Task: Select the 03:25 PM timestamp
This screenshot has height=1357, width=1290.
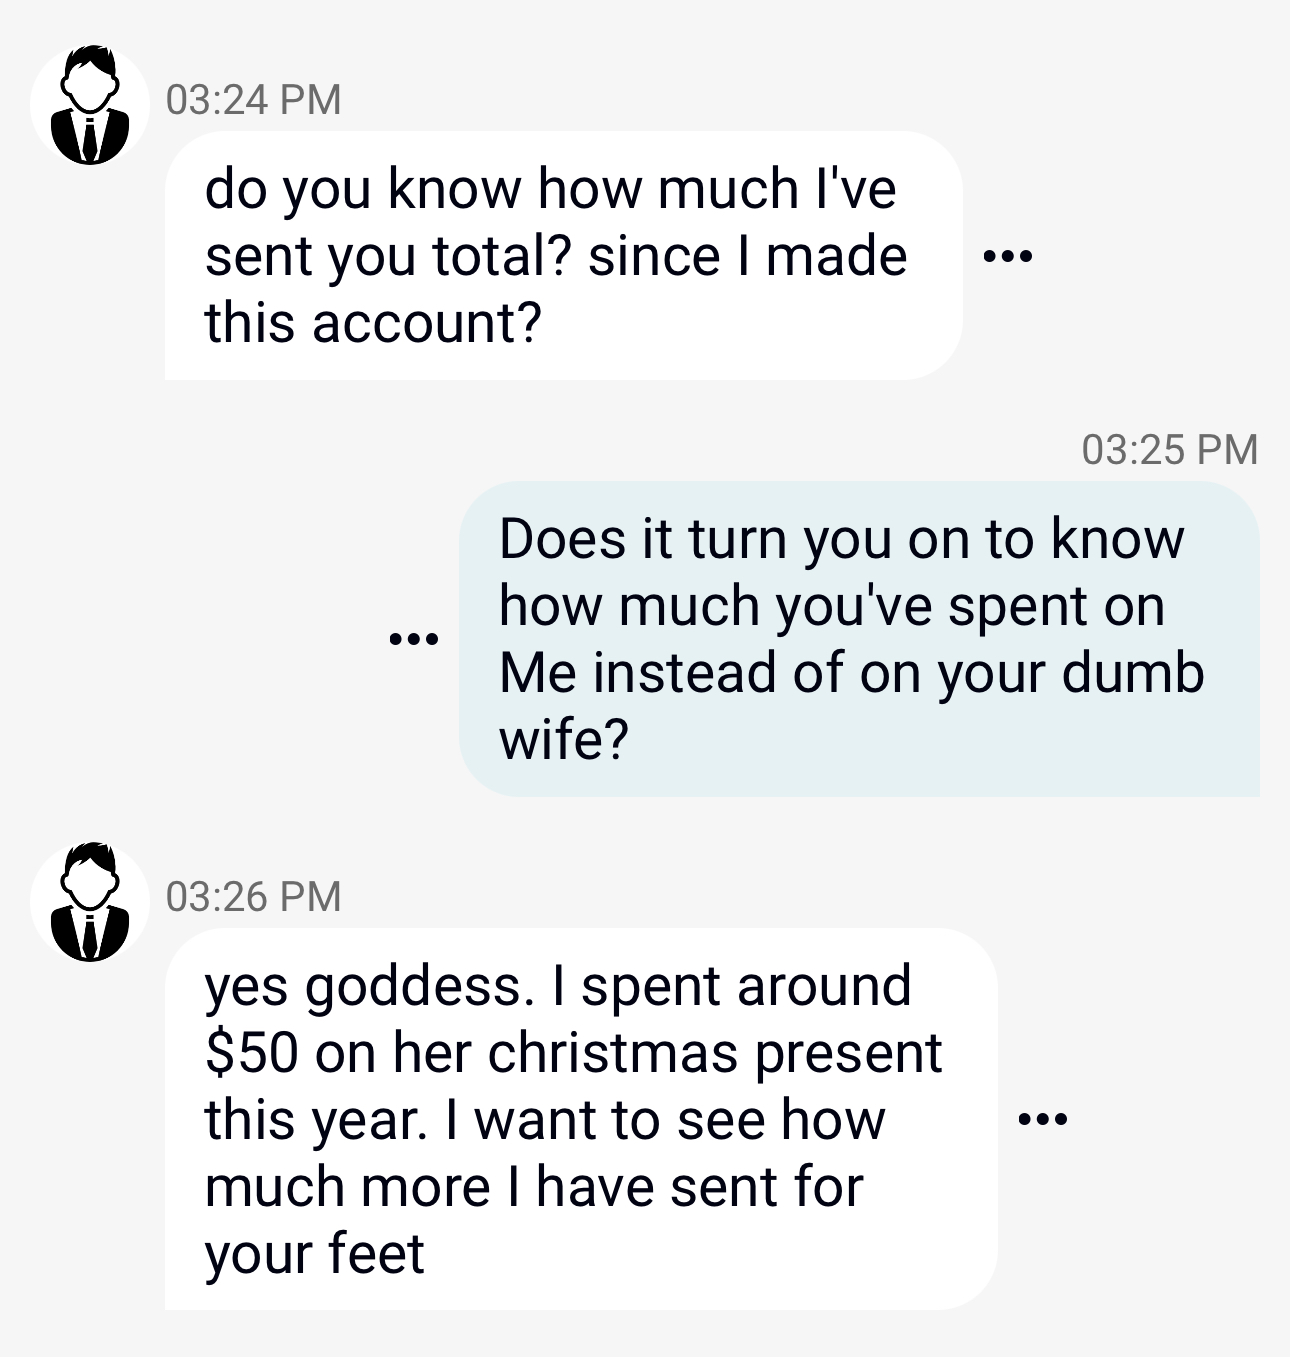Action: 1169,449
